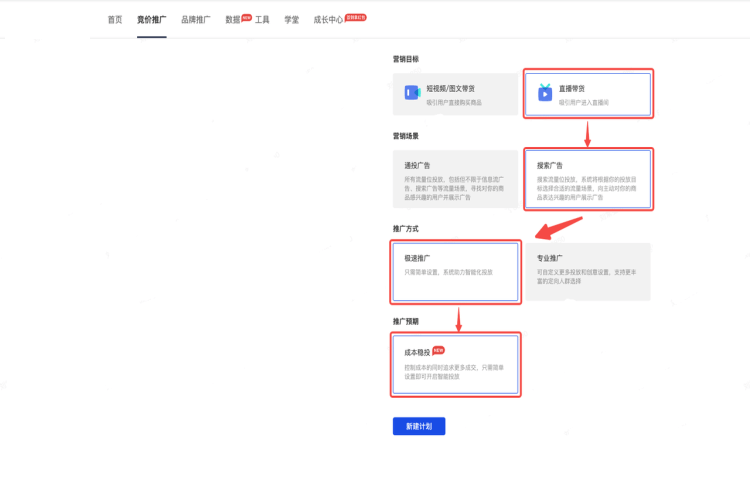Image resolution: width=750 pixels, height=500 pixels.
Task: Click the NEW badge on 成本稳投
Action: pyautogui.click(x=439, y=350)
